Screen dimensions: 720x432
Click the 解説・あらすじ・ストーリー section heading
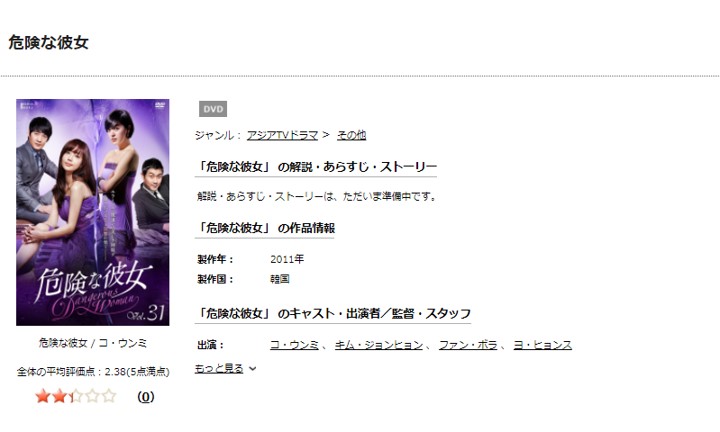(315, 167)
